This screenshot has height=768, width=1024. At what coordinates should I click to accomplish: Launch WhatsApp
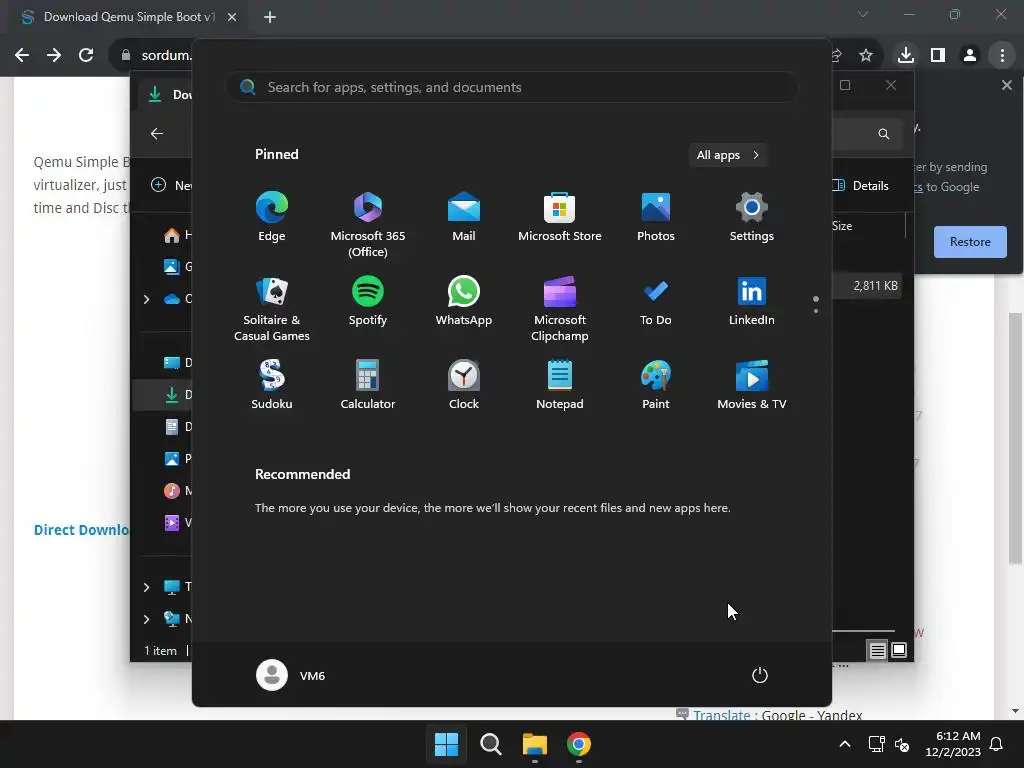coord(464,301)
